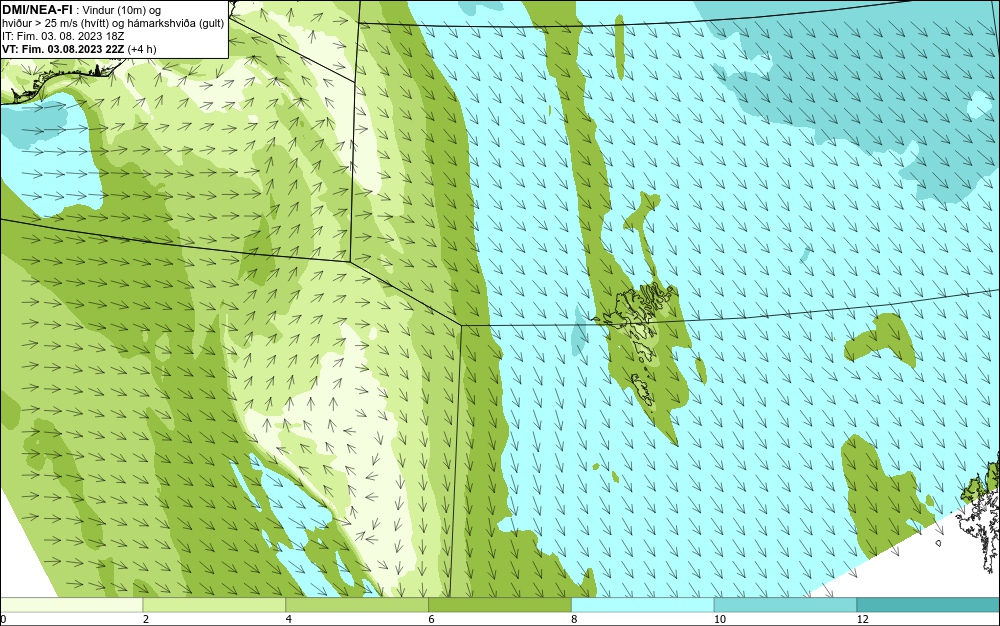The height and width of the screenshot is (626, 1000).
Task: Click the legend label '8'
Action: point(575,619)
